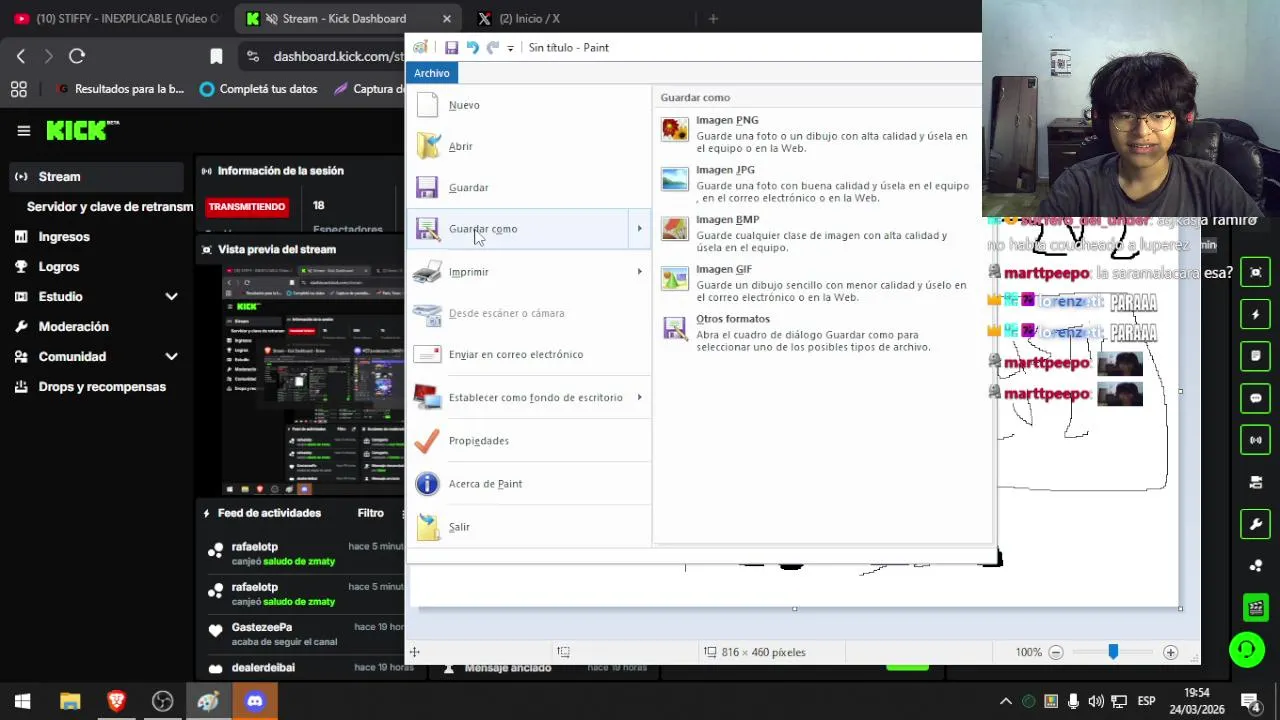
Task: Open Brave browser from the taskbar
Action: (x=116, y=701)
